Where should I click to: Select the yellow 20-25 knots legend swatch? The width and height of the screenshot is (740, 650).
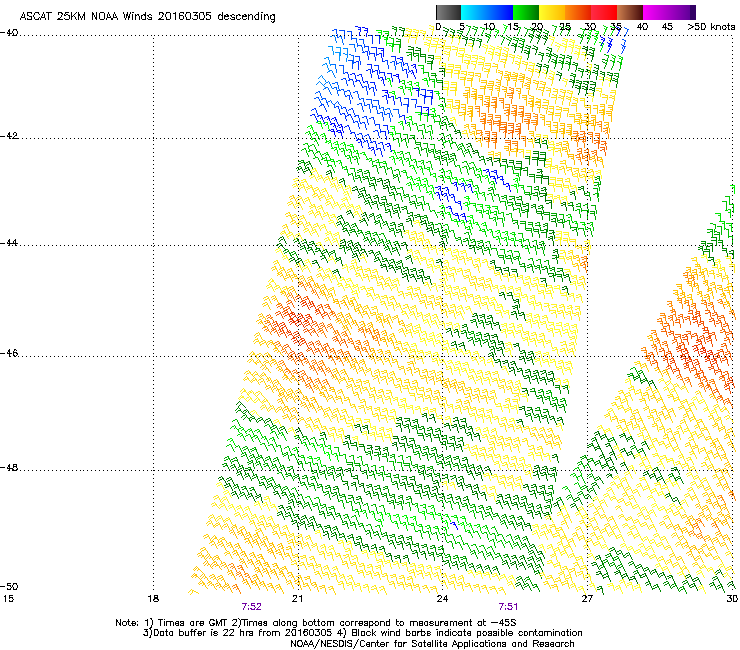point(552,12)
